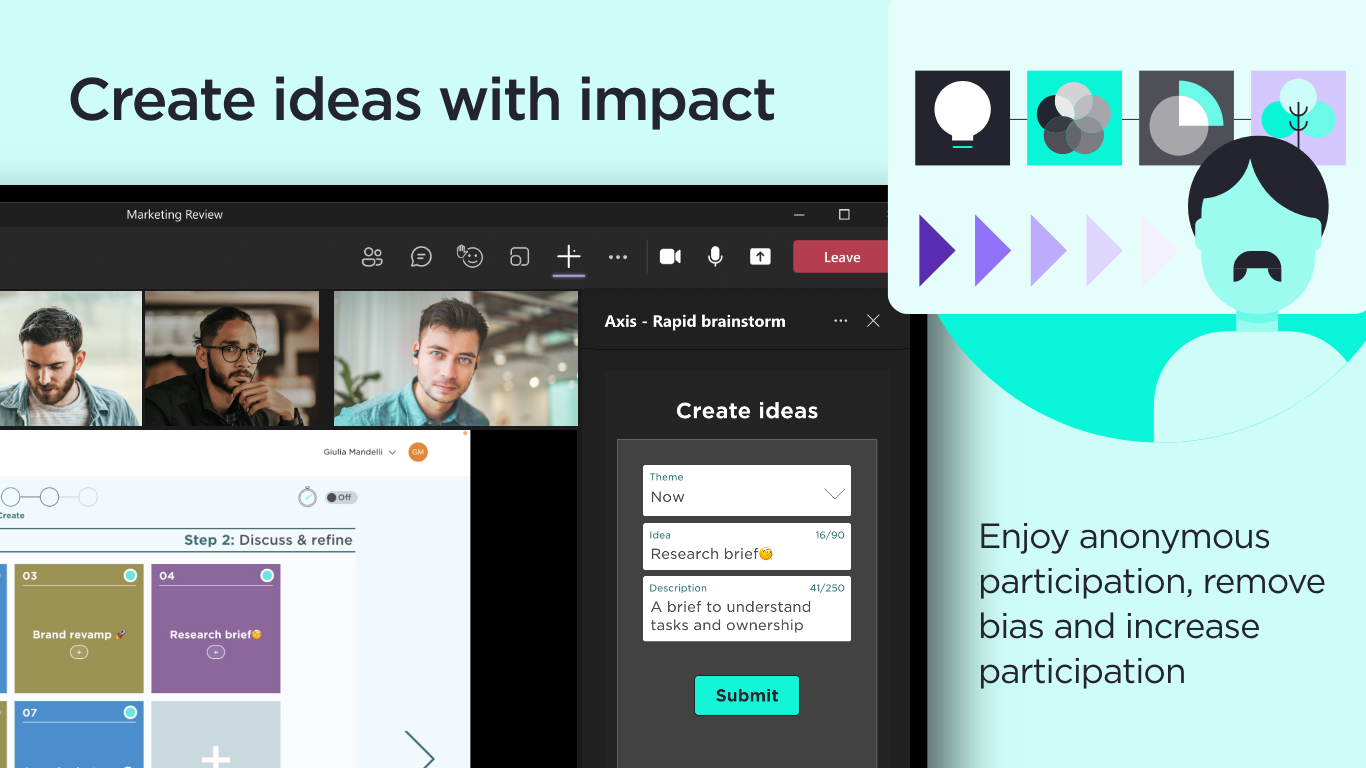Viewport: 1366px width, 768px height.
Task: Click the '41/250' description character counter
Action: (x=827, y=588)
